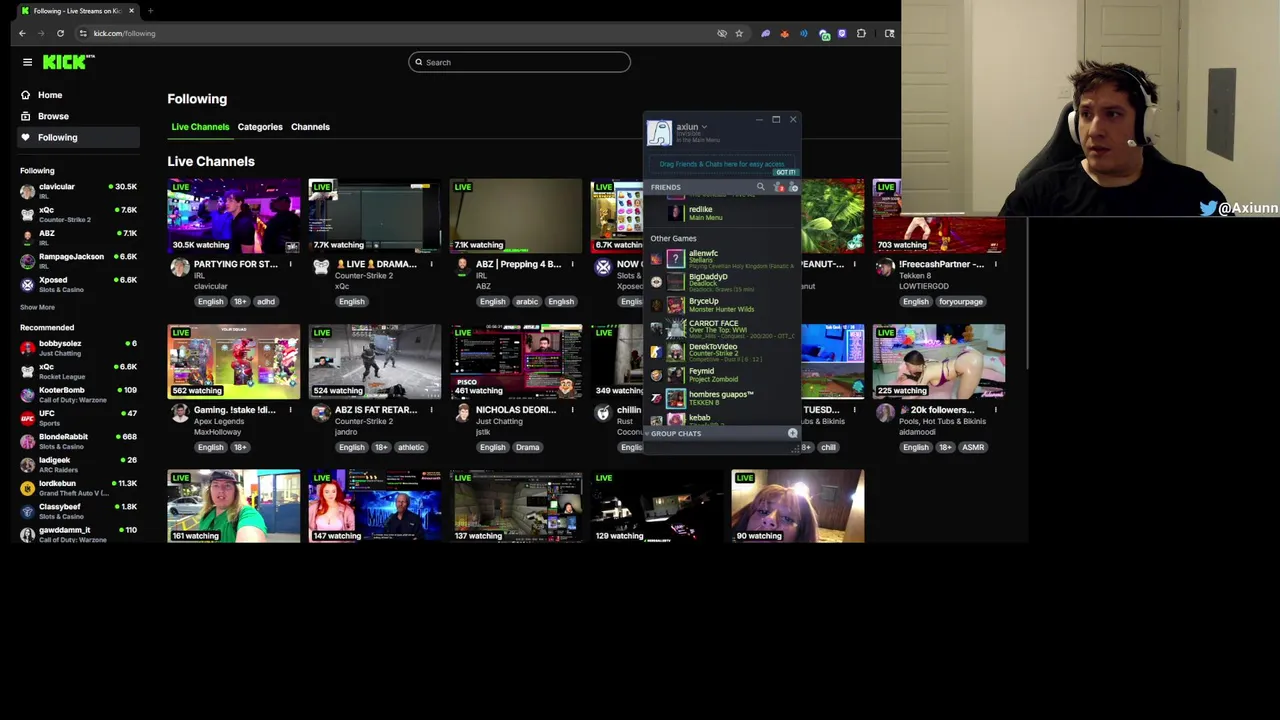Screen dimensions: 1280x720
Task: Open browser extensions puzzle icon
Action: (861, 33)
